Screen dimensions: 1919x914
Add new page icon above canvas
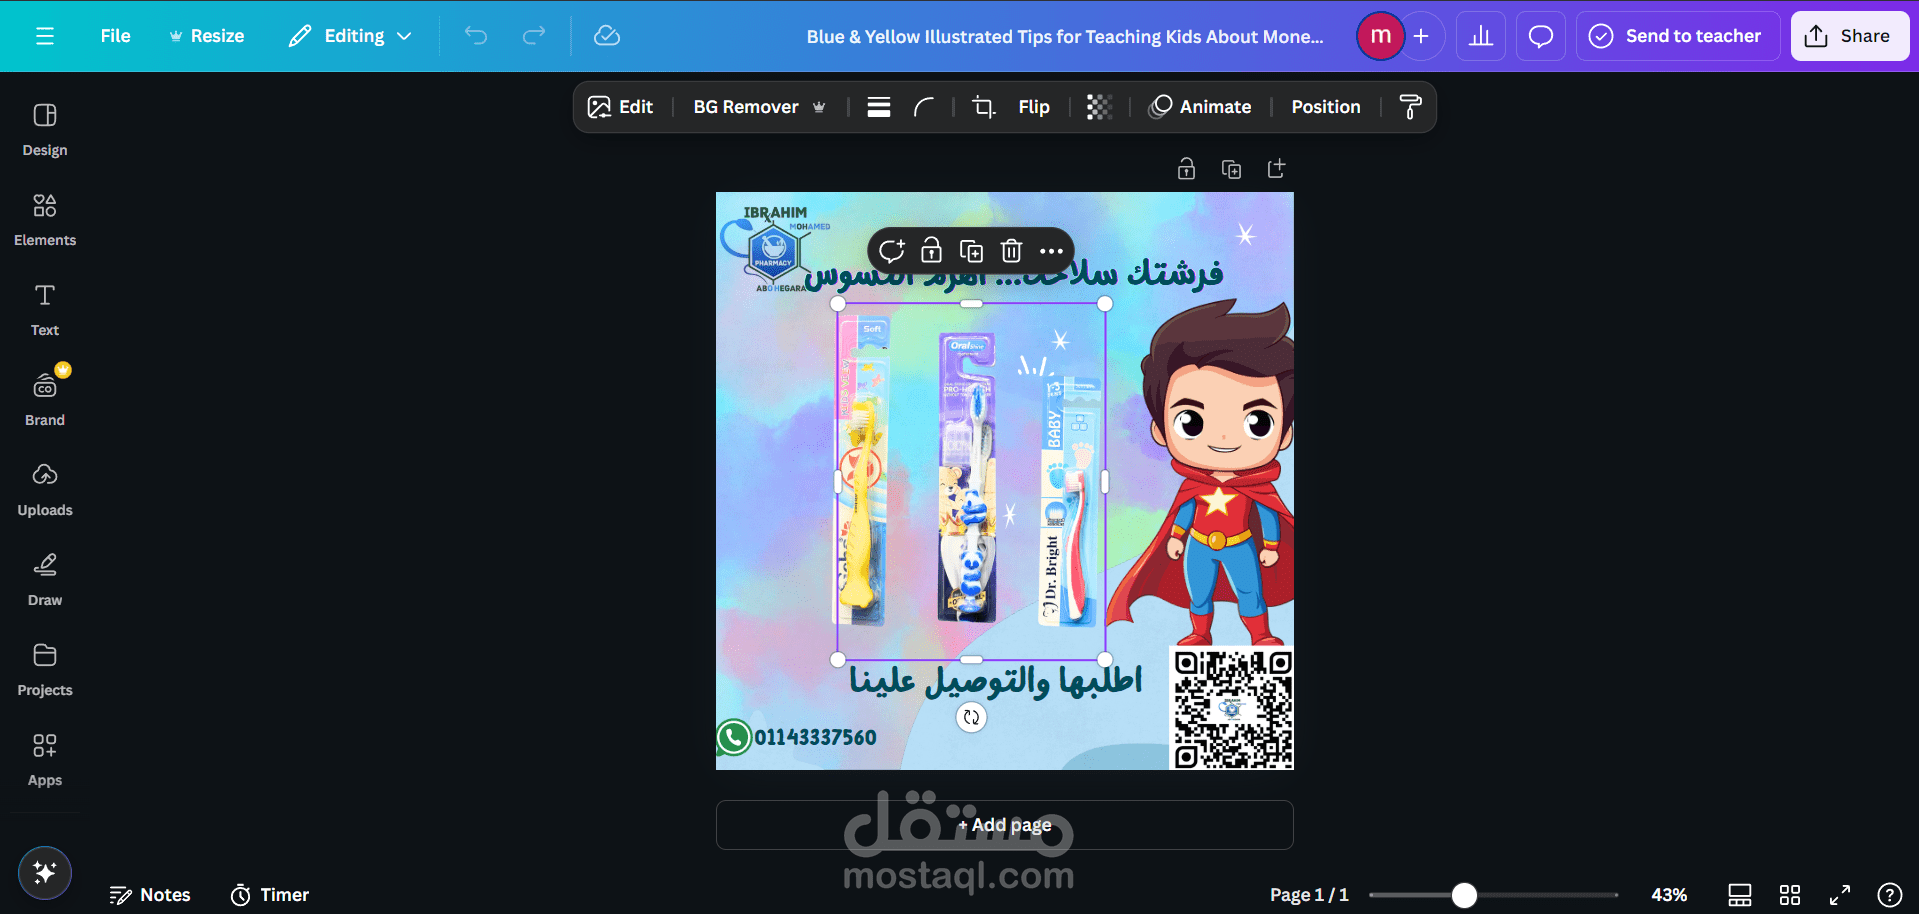[1276, 169]
